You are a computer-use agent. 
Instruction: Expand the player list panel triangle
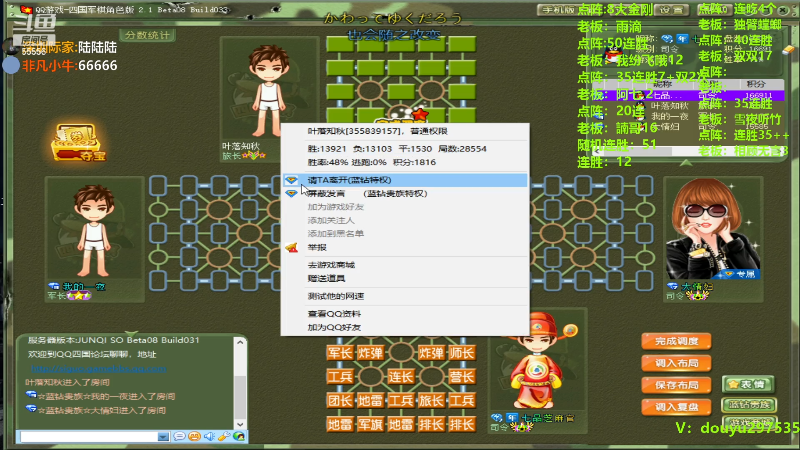[x=686, y=163]
